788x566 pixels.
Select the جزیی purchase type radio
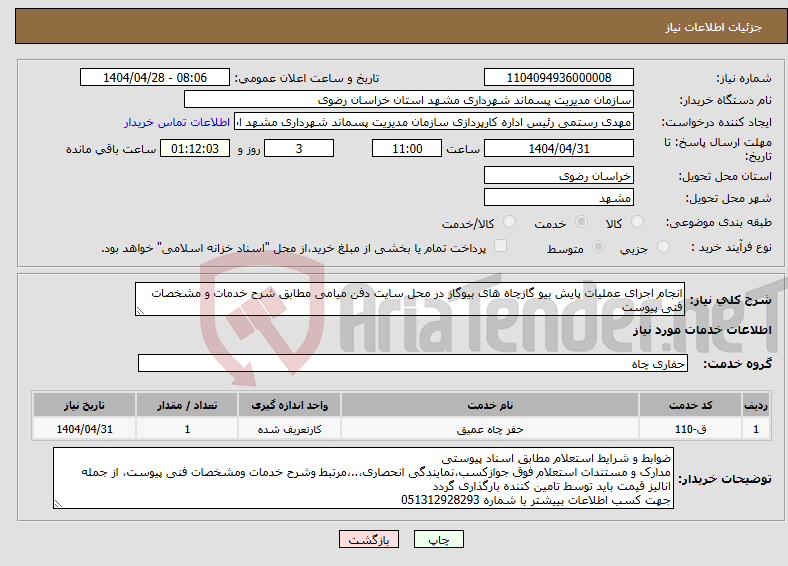tap(663, 247)
